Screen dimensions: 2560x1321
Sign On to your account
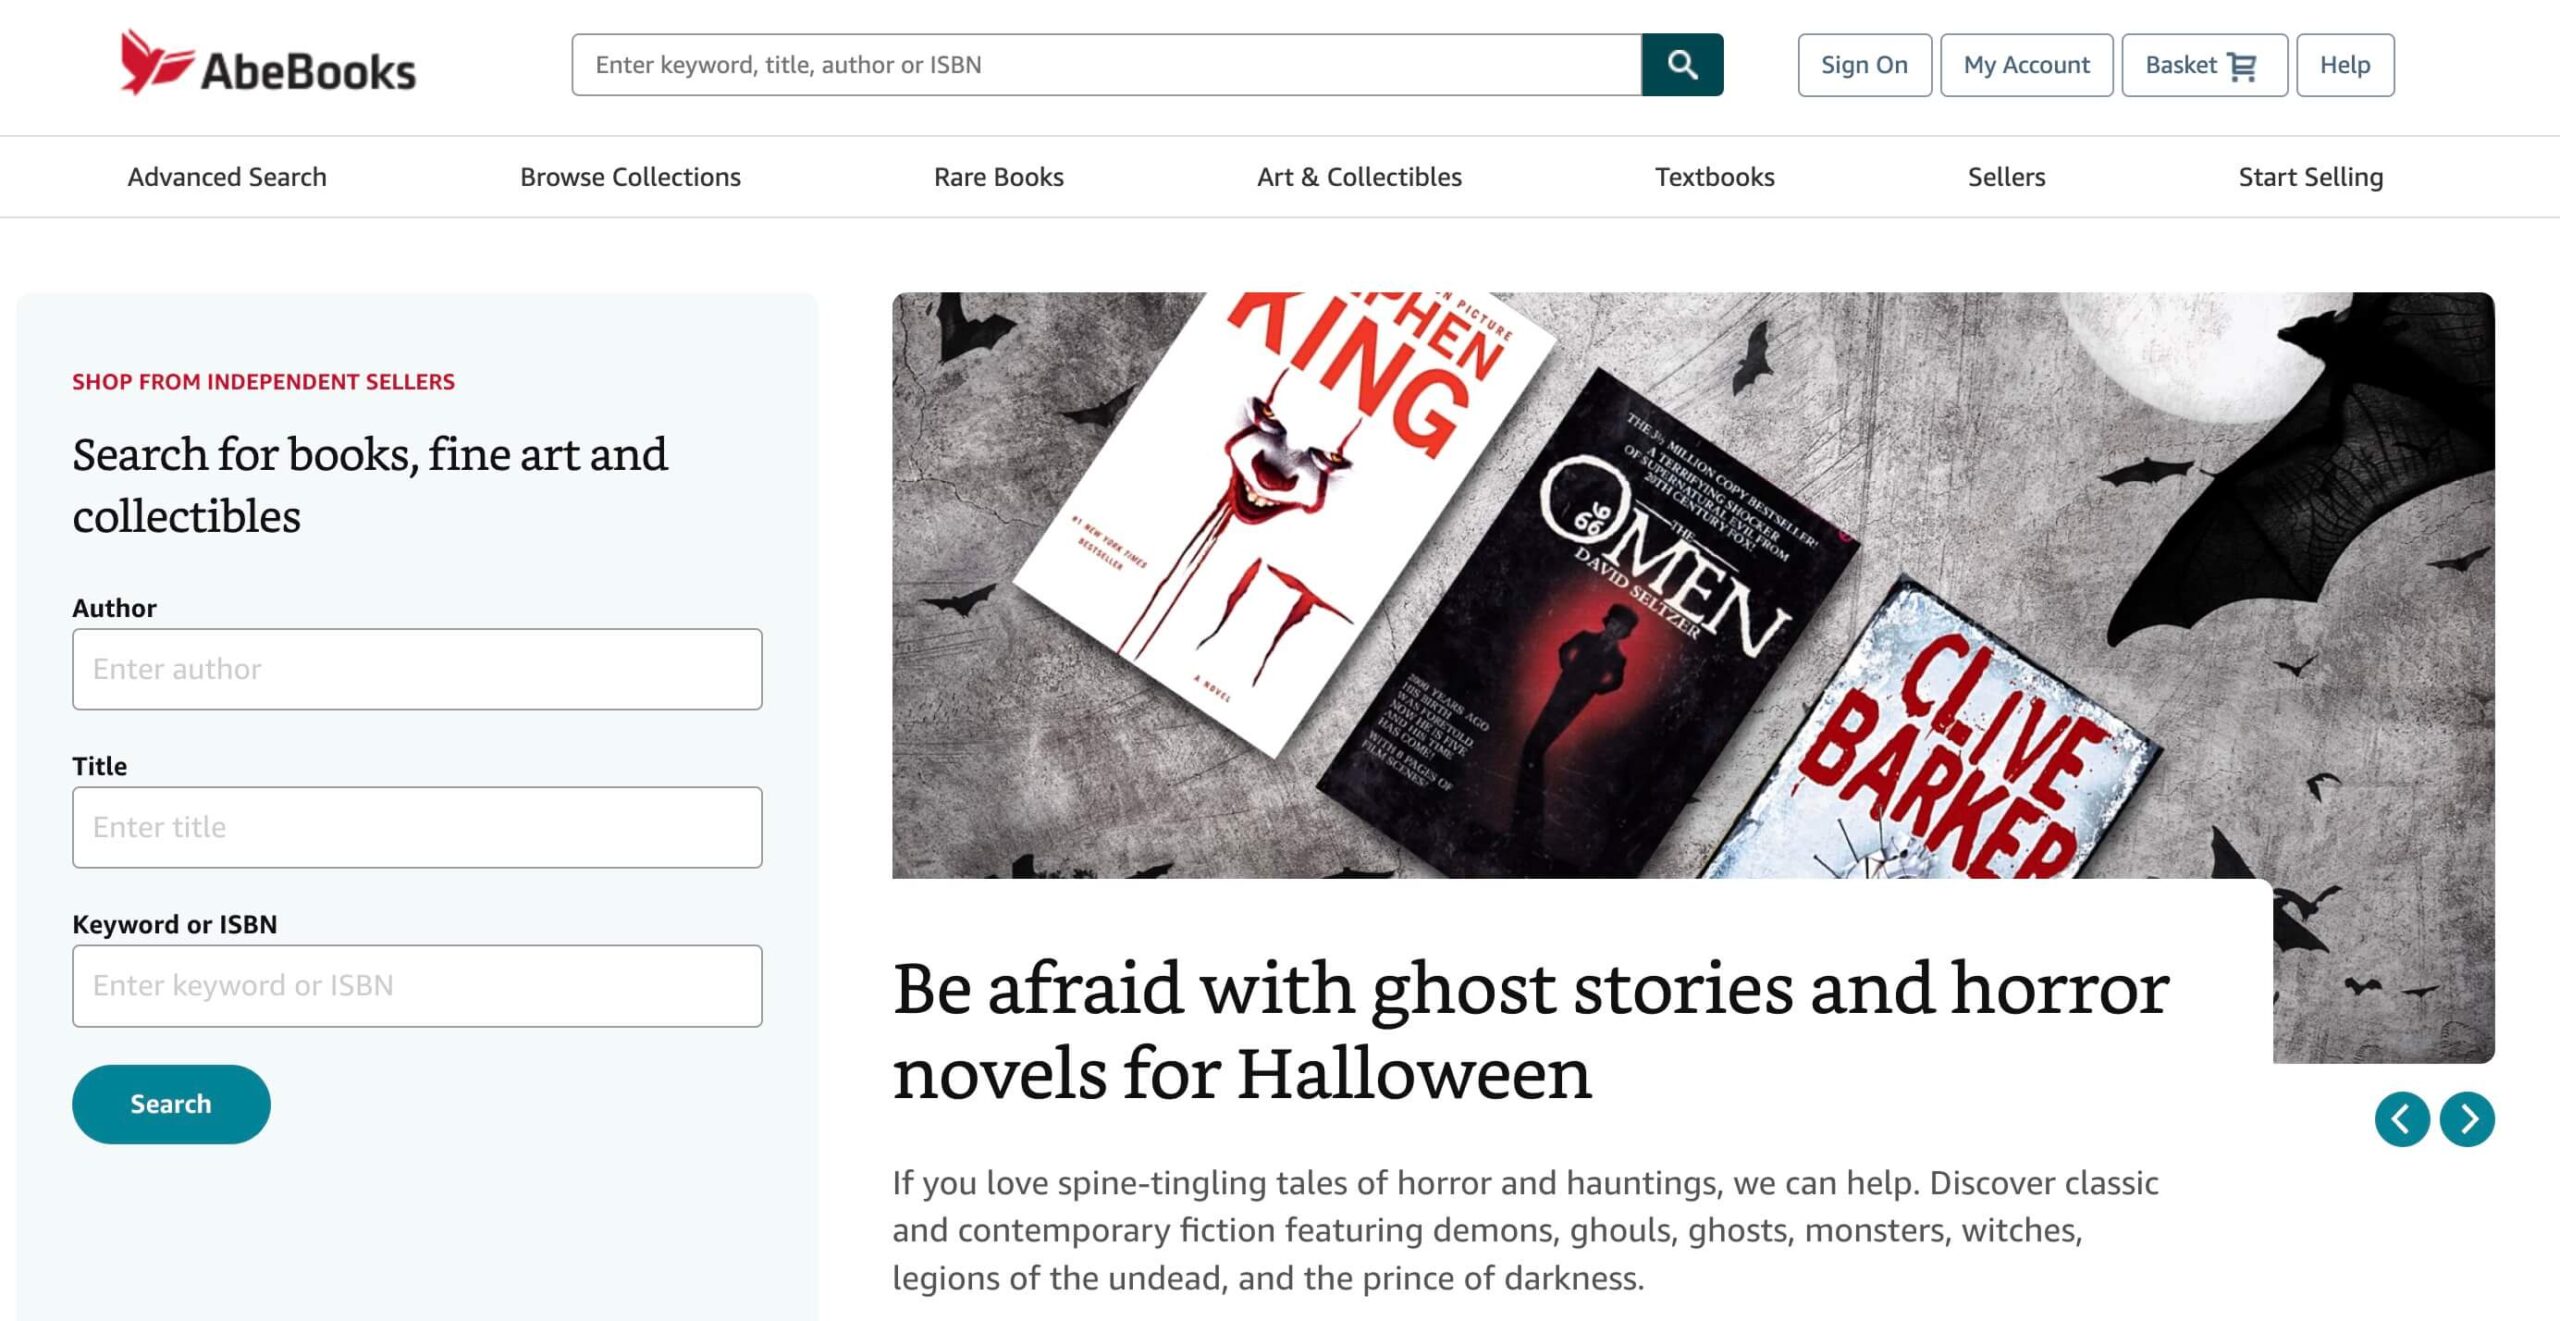pyautogui.click(x=1864, y=64)
